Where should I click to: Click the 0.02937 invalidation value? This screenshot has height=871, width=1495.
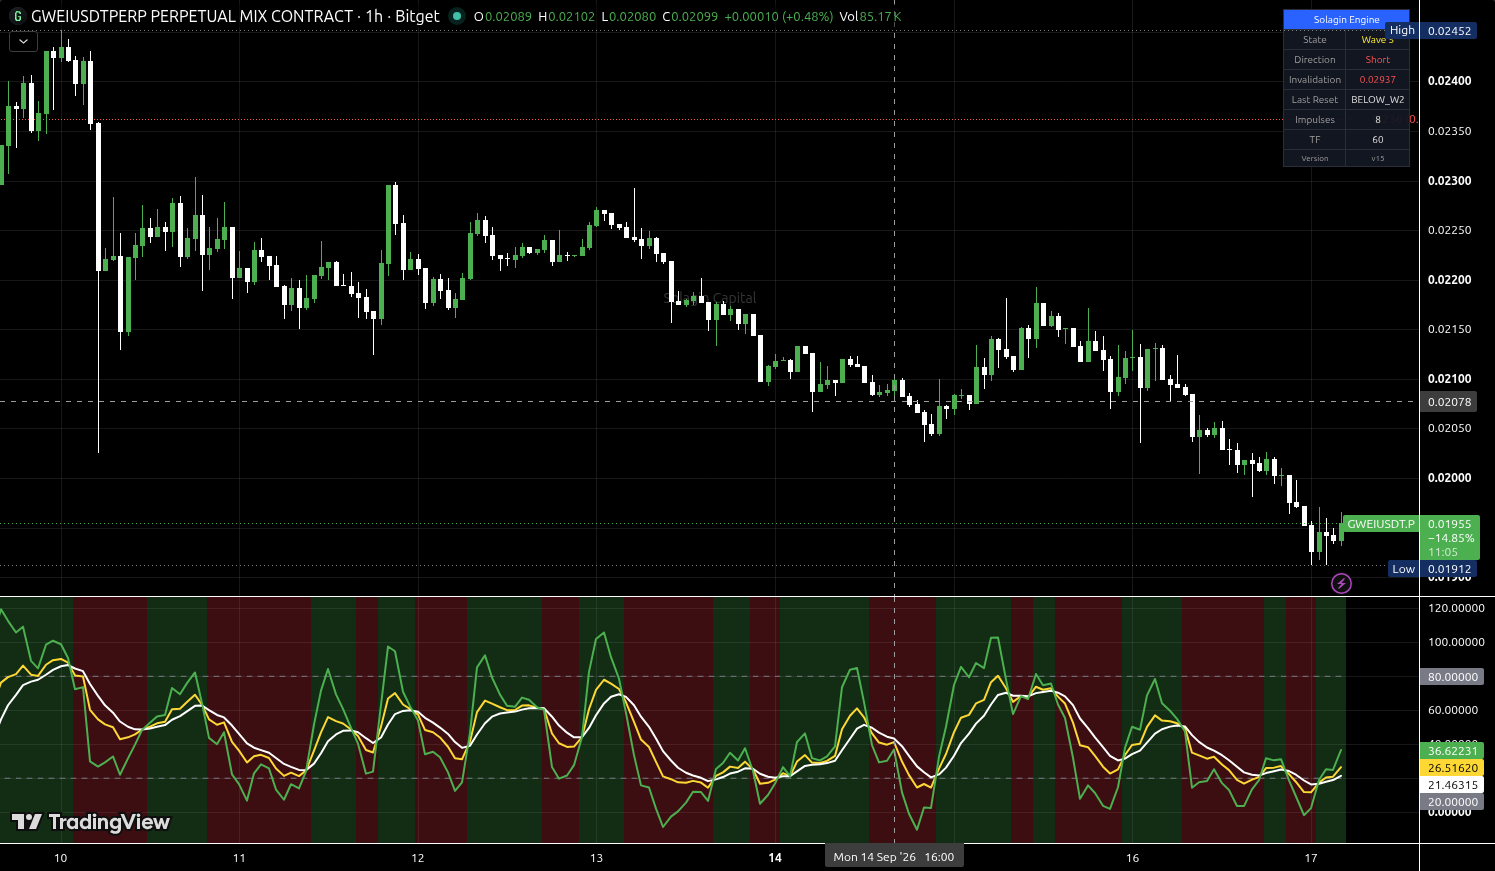click(x=1378, y=80)
